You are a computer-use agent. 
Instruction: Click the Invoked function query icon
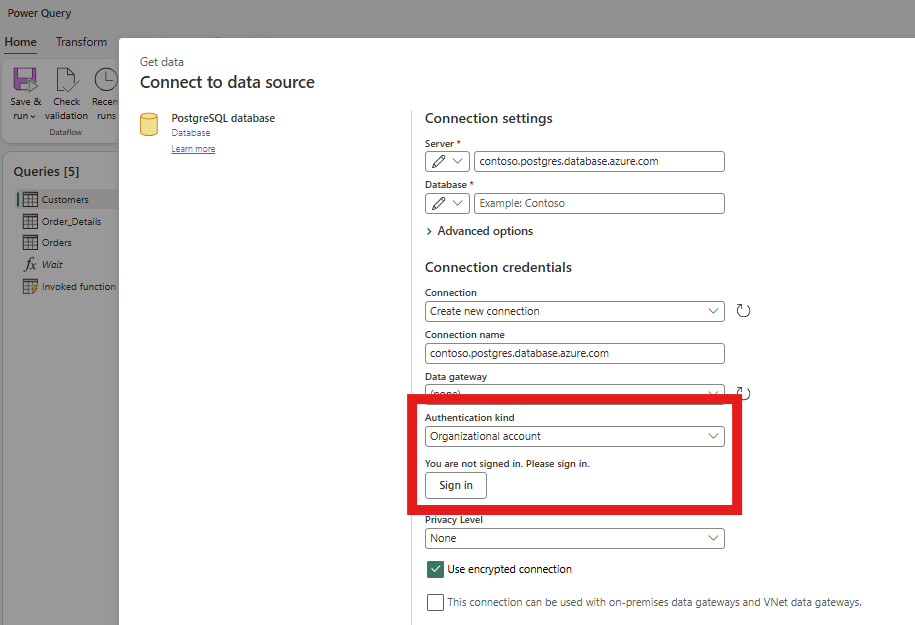coord(33,286)
